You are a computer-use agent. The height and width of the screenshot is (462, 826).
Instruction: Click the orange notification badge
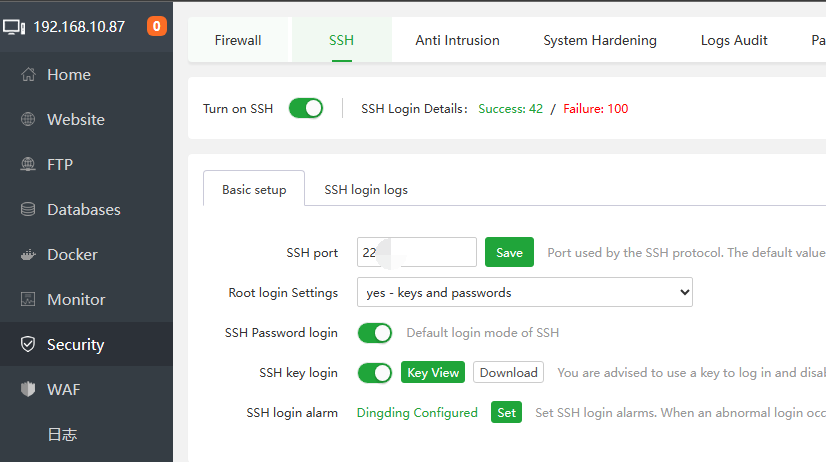pyautogui.click(x=157, y=26)
